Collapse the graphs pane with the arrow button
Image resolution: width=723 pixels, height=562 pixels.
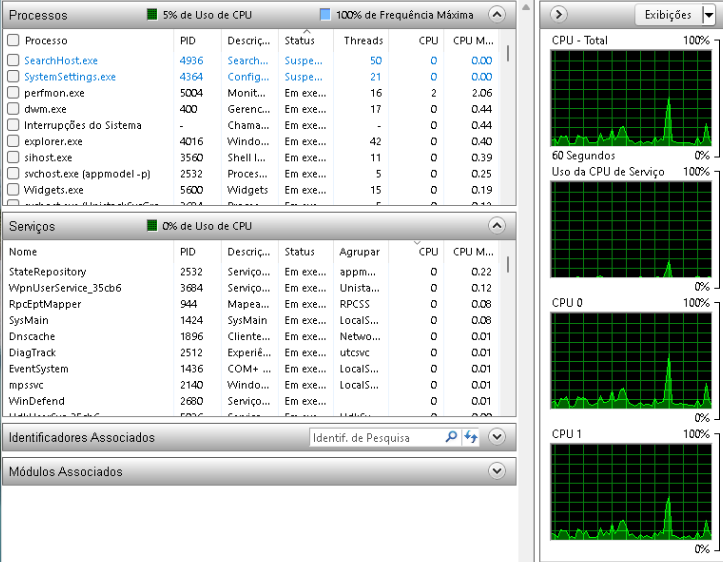coord(560,14)
